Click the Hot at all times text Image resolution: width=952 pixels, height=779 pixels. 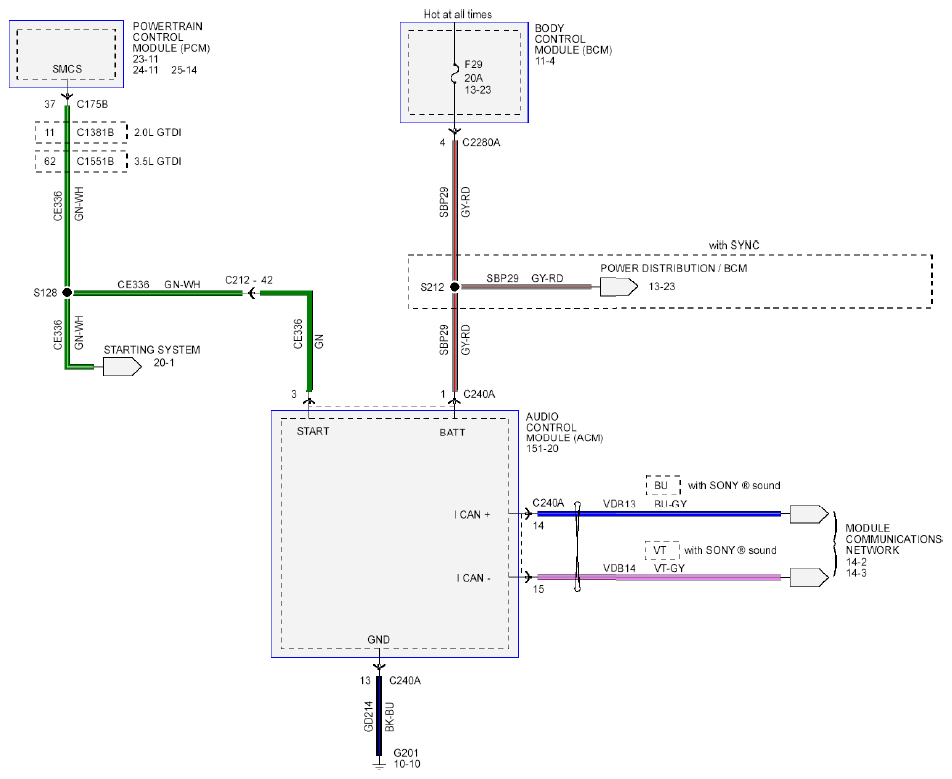(x=456, y=14)
